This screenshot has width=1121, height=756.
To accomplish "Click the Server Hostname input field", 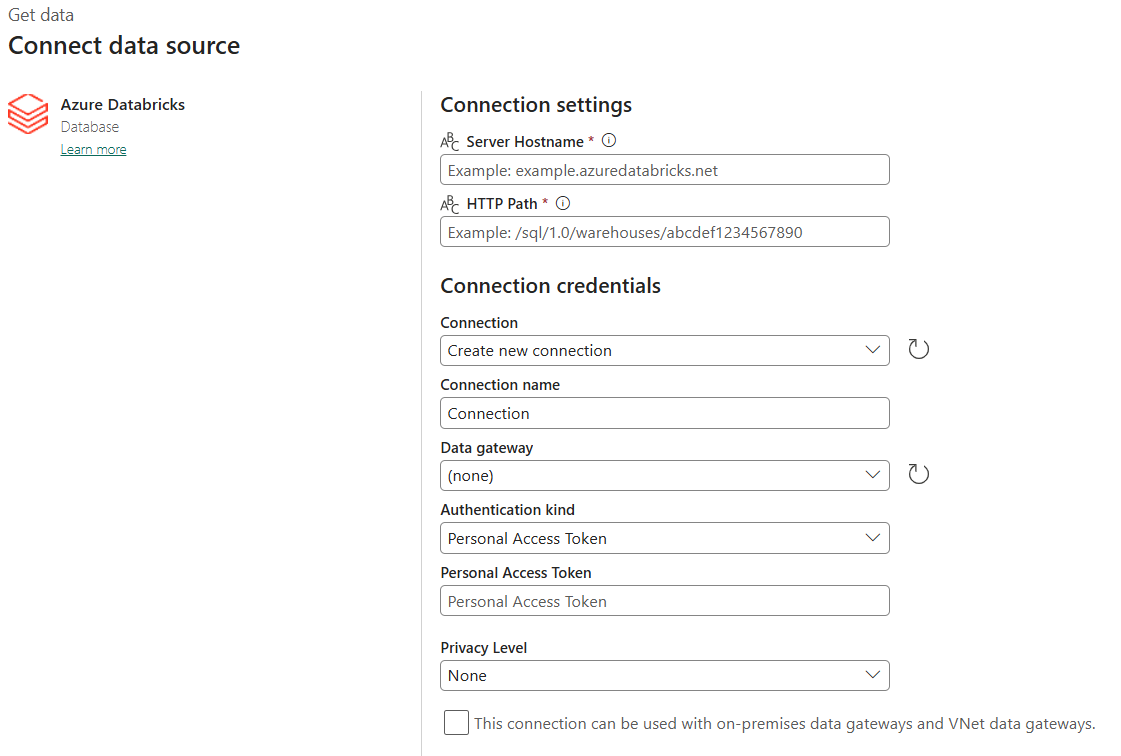I will [664, 170].
